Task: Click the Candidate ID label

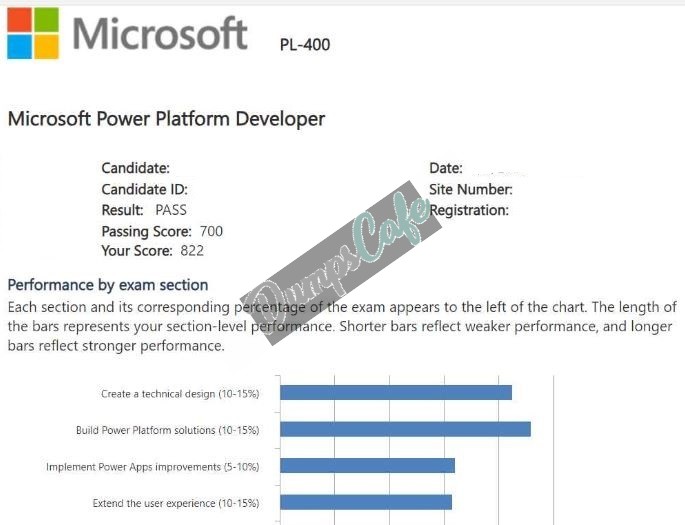Action: [144, 189]
